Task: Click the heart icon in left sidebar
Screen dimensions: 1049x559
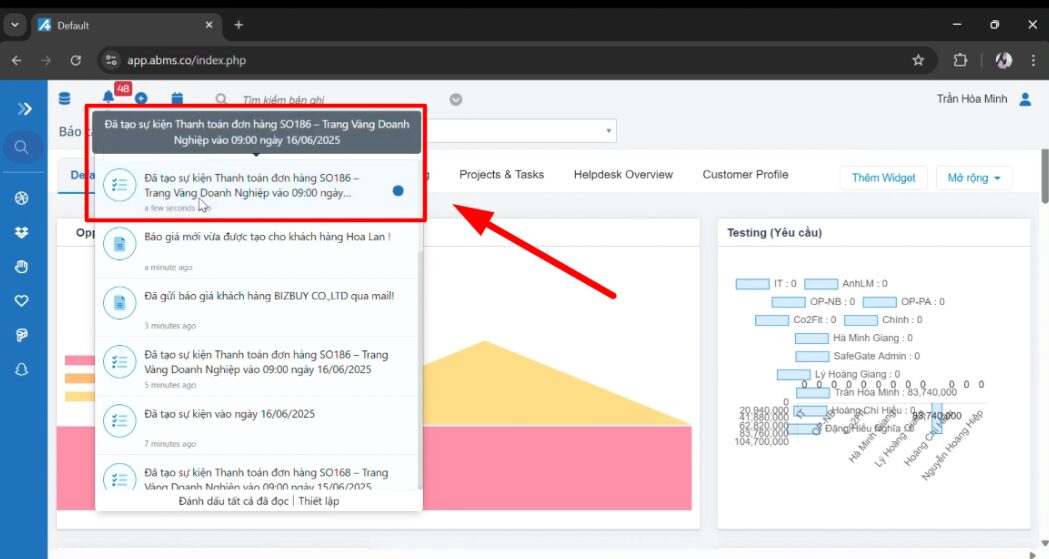Action: (21, 300)
